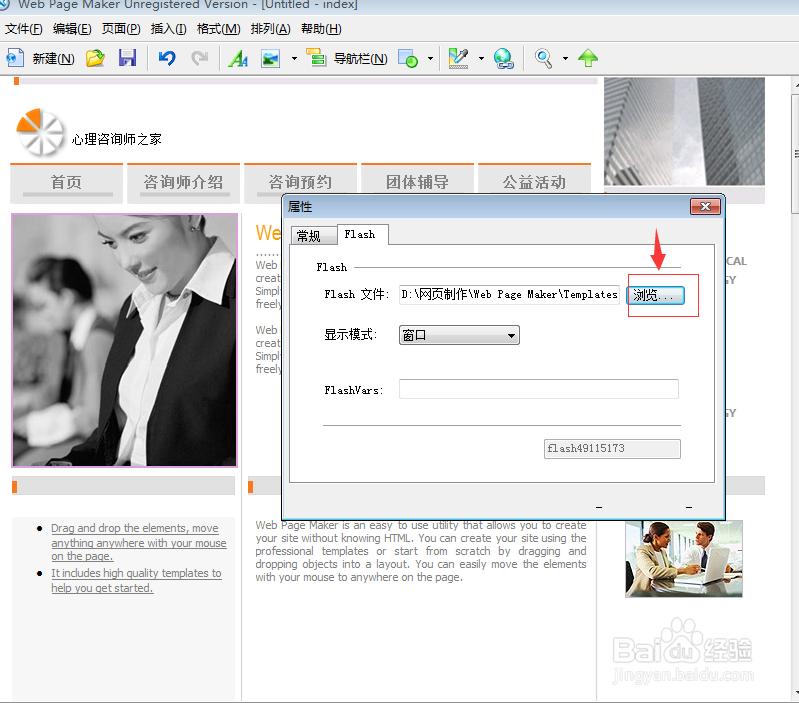Click the magnifier zoom icon

pos(543,59)
